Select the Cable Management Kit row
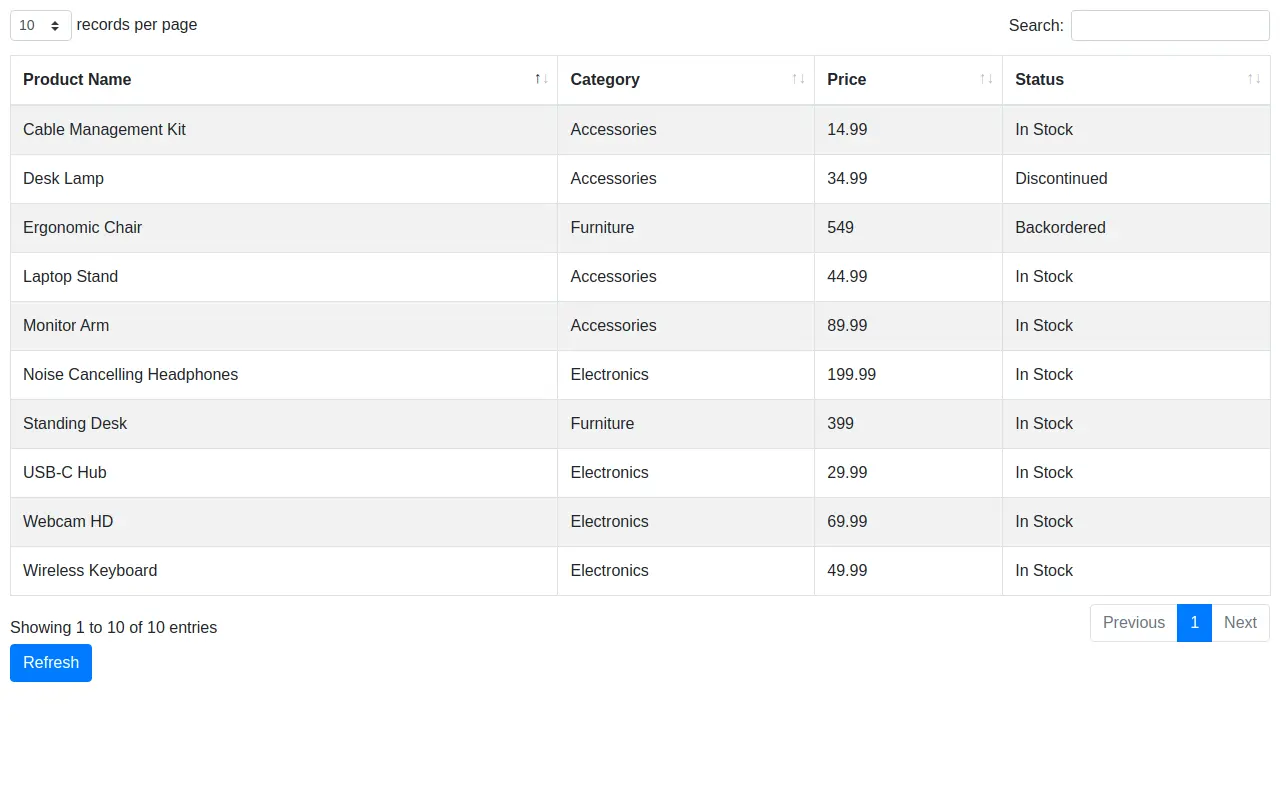 click(640, 130)
